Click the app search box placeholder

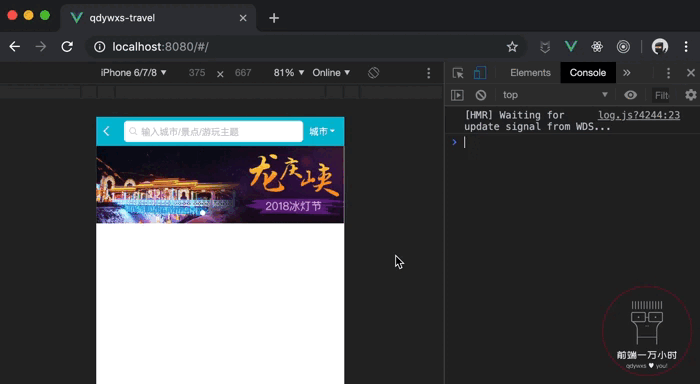pos(213,131)
